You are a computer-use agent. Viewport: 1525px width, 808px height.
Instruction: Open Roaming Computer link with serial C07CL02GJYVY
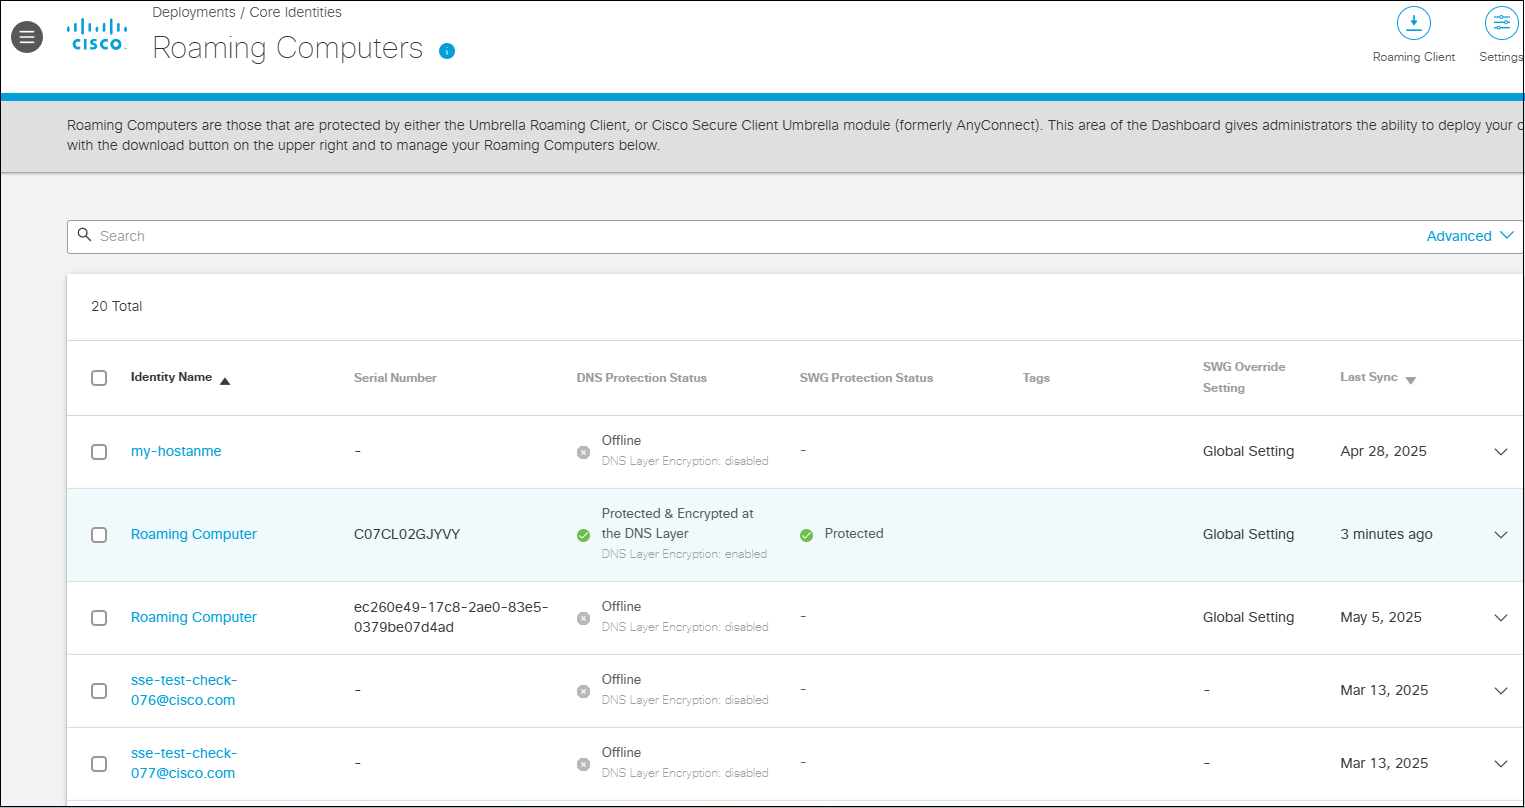194,534
